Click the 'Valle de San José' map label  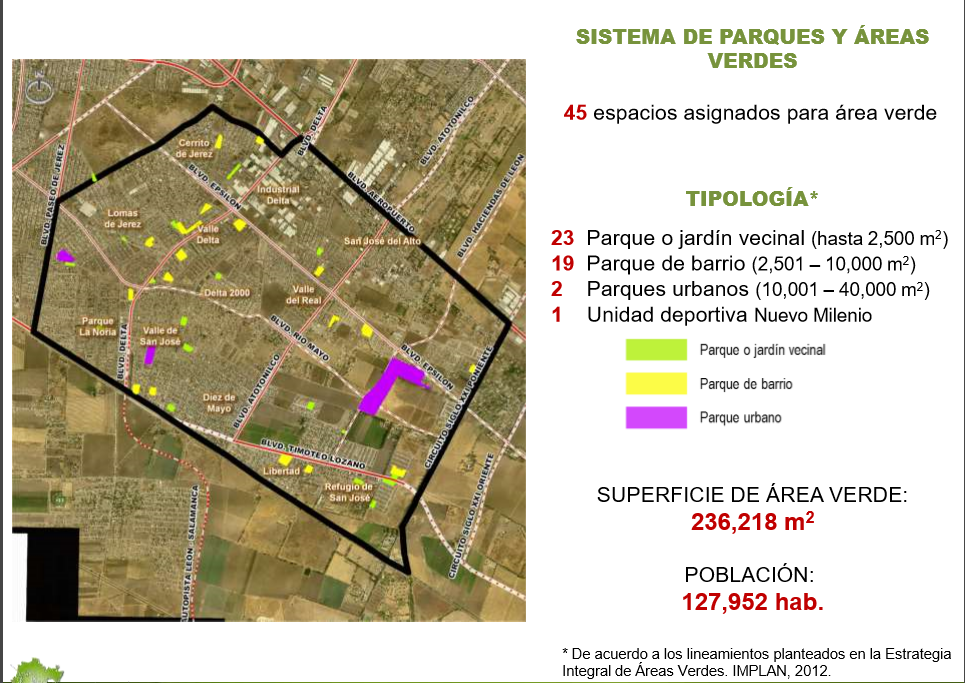click(160, 336)
